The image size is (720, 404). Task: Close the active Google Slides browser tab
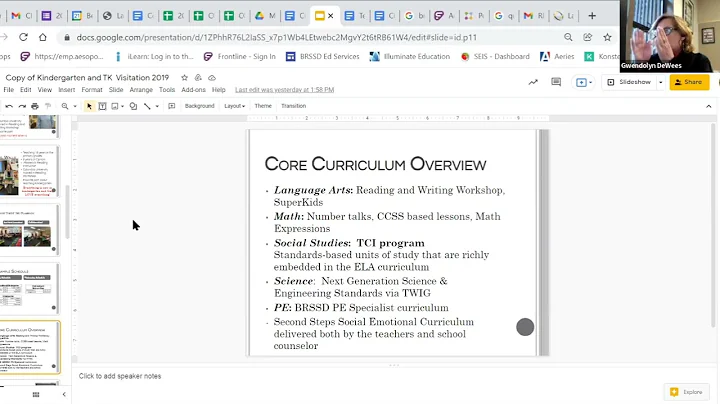(331, 16)
